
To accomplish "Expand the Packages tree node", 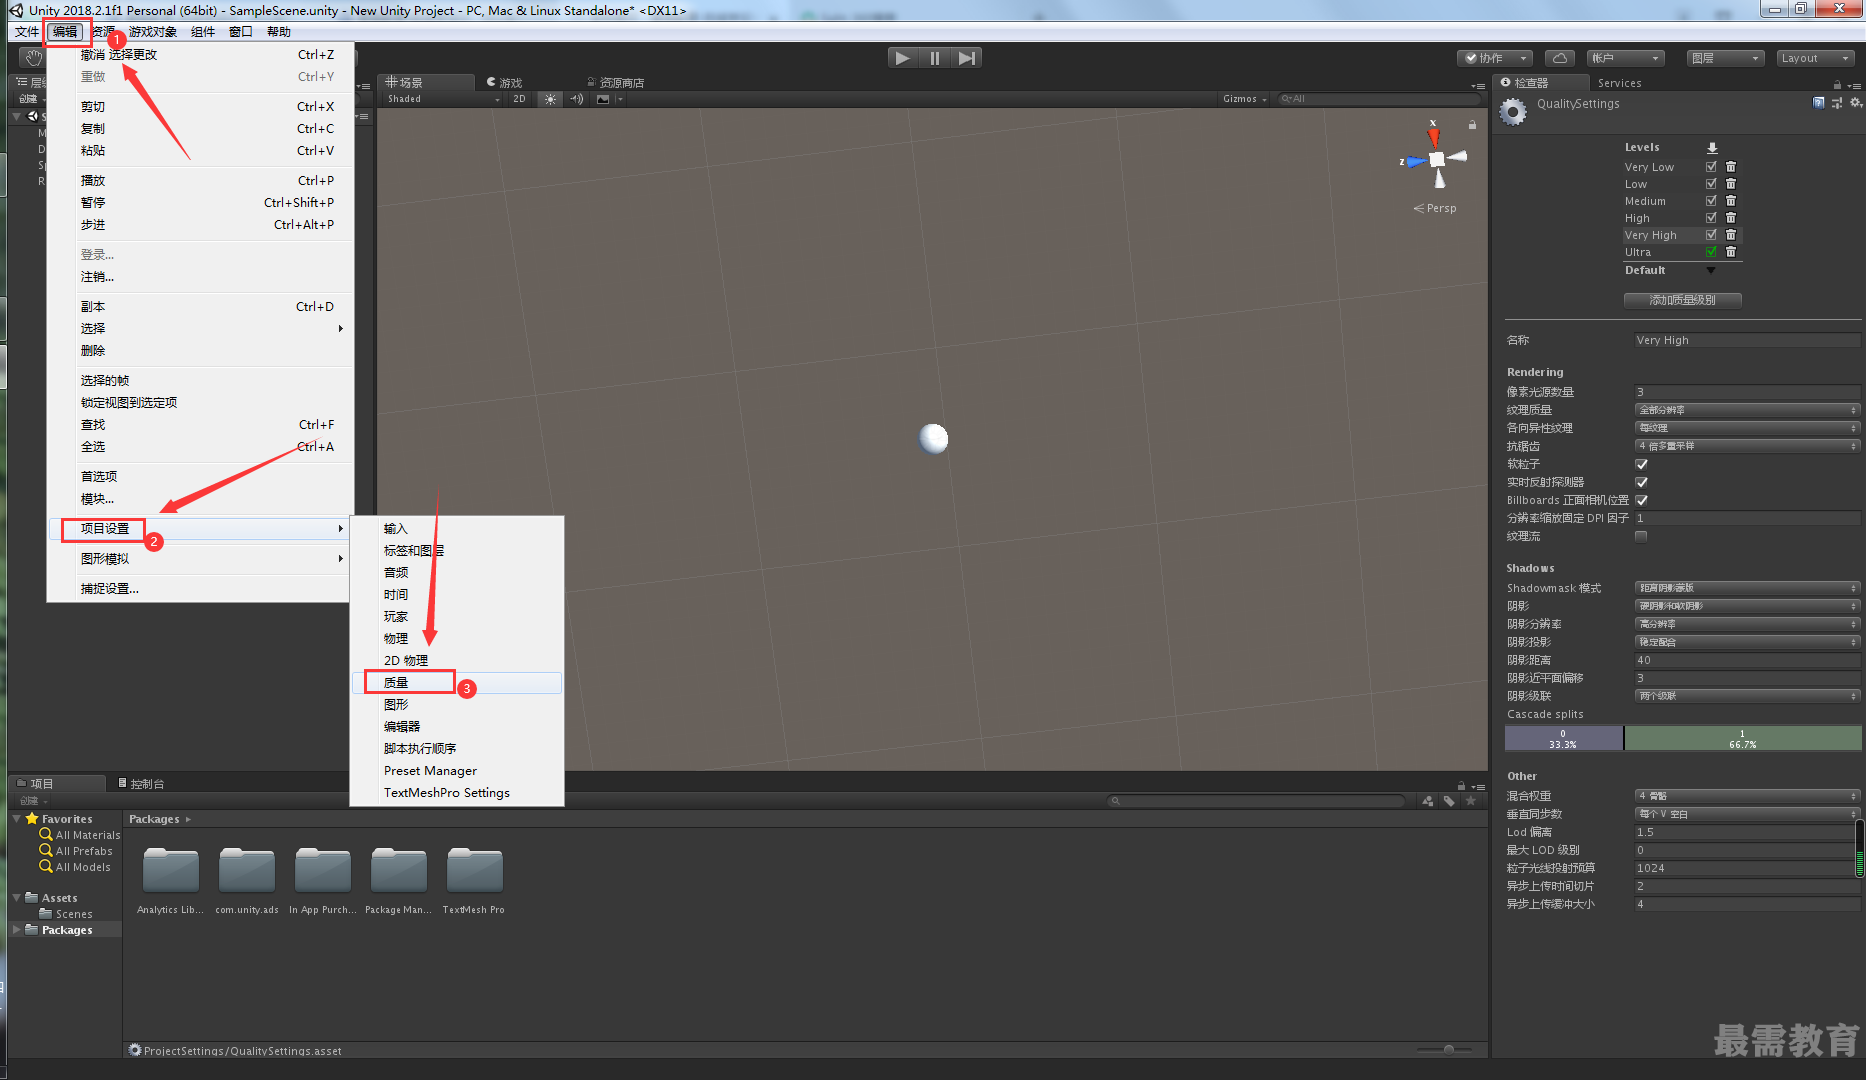I will tap(17, 929).
